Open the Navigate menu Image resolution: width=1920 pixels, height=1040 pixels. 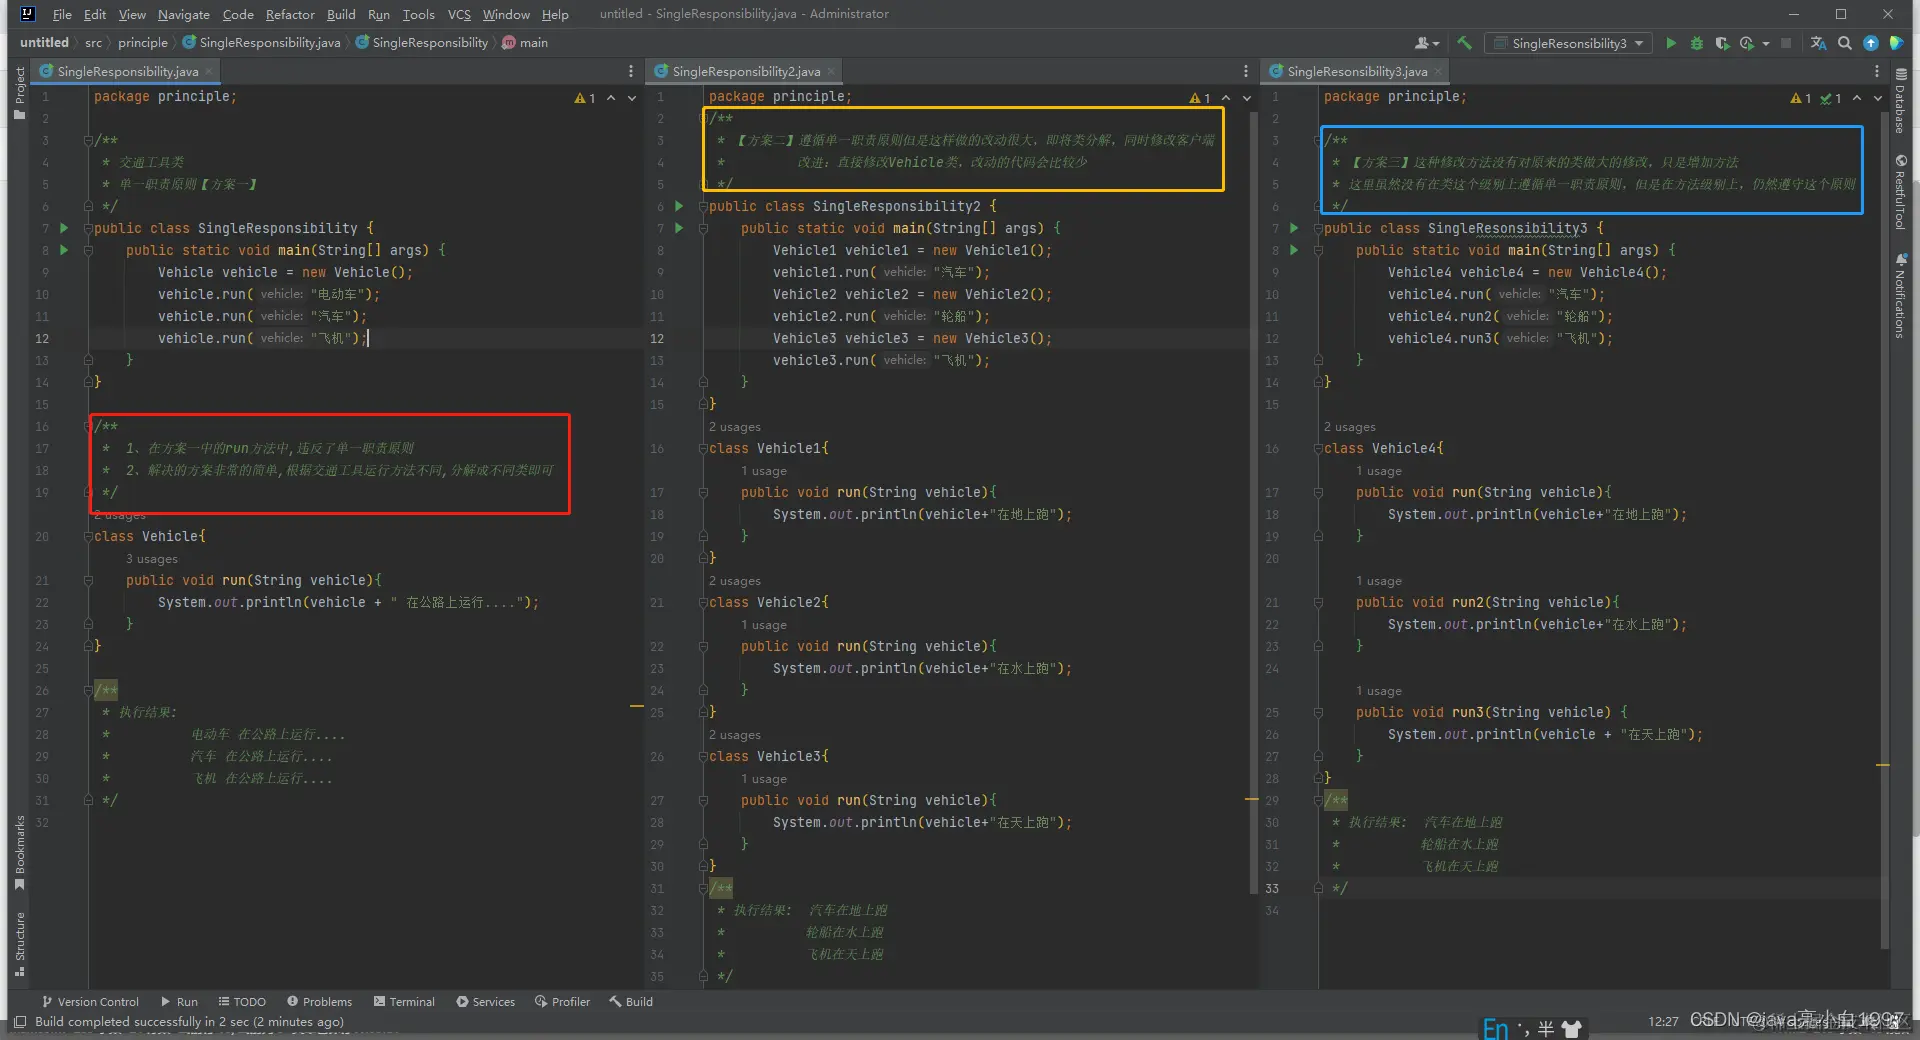tap(184, 14)
